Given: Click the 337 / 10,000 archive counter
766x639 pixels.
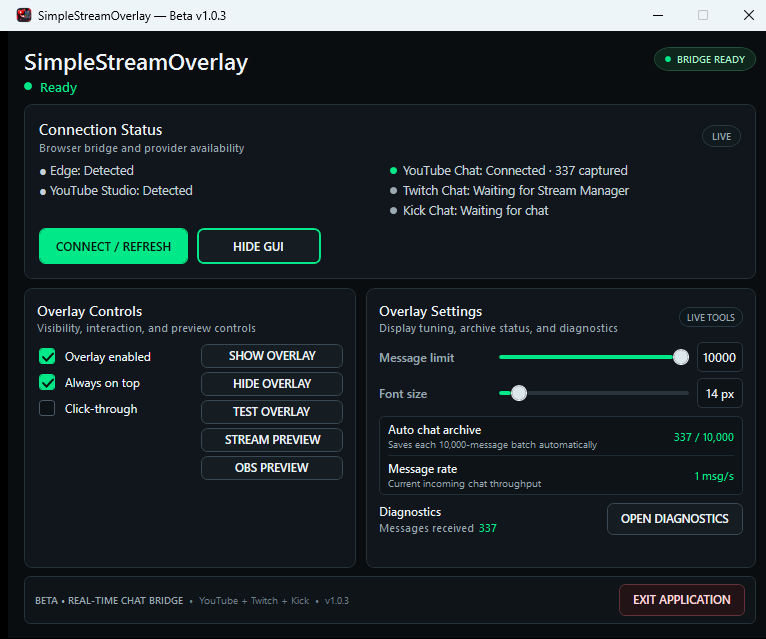Looking at the screenshot, I should tap(703, 437).
